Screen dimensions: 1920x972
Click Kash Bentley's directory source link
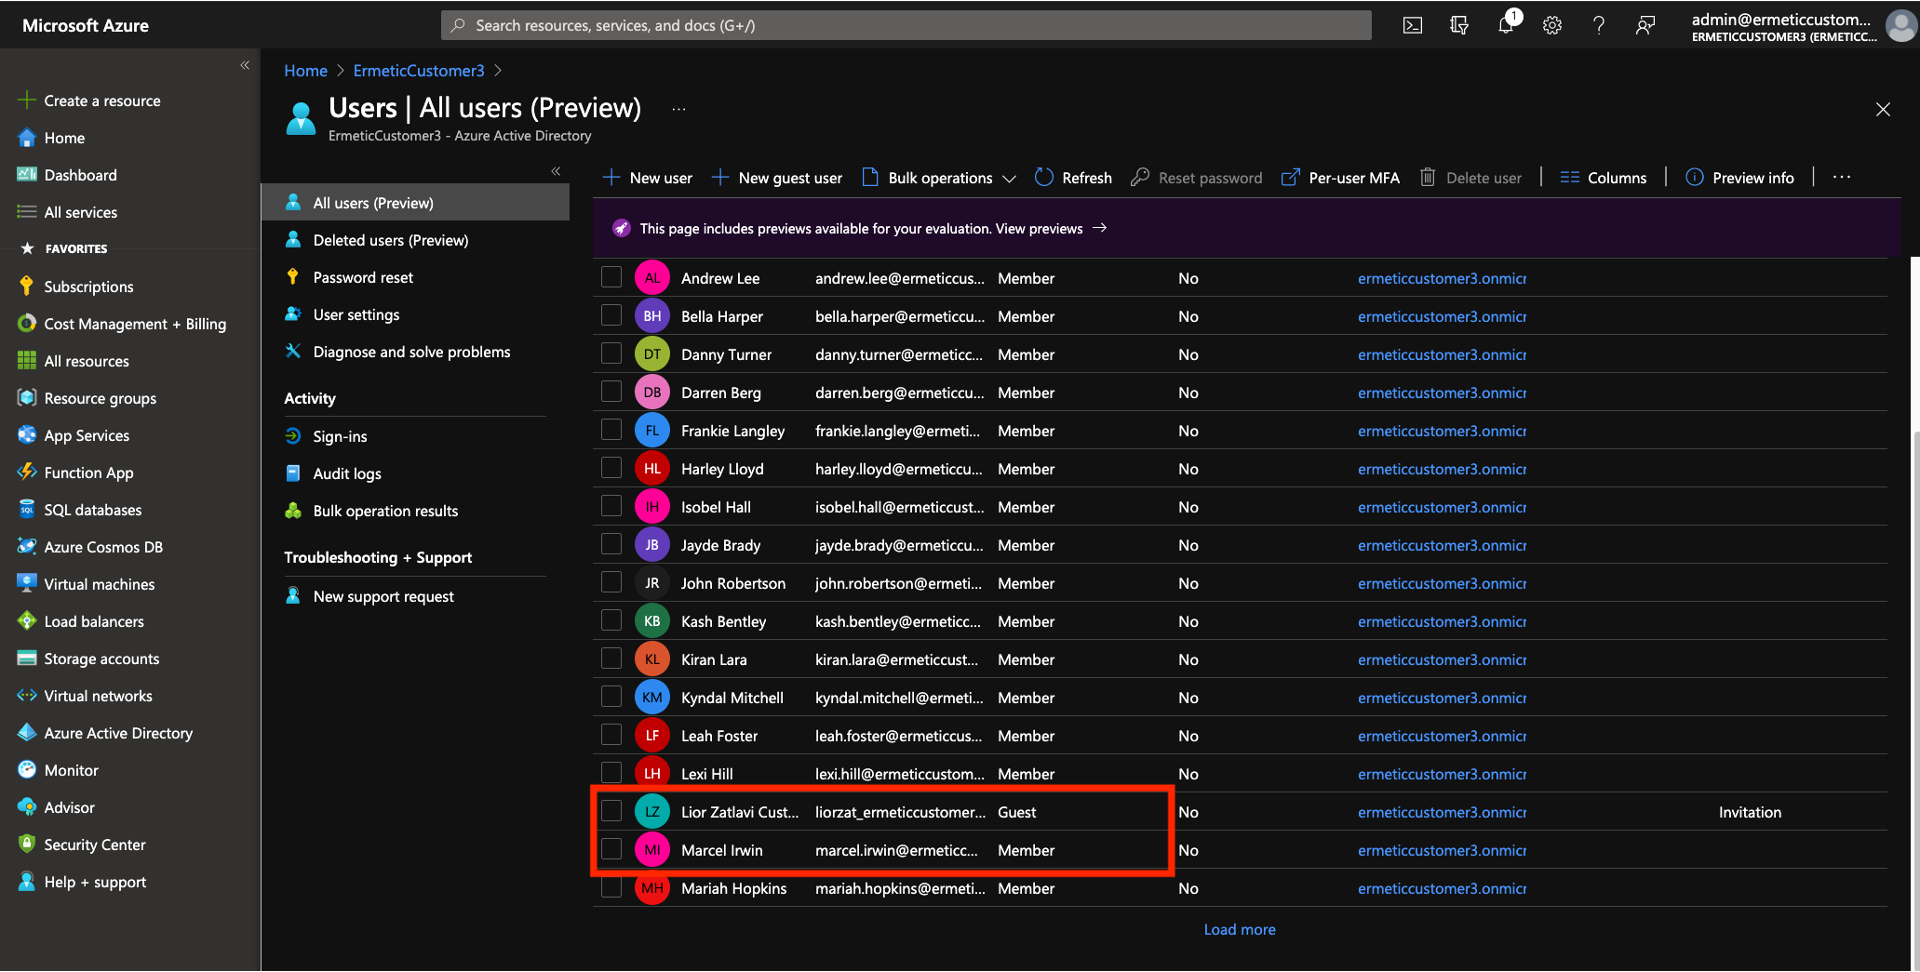[1442, 621]
